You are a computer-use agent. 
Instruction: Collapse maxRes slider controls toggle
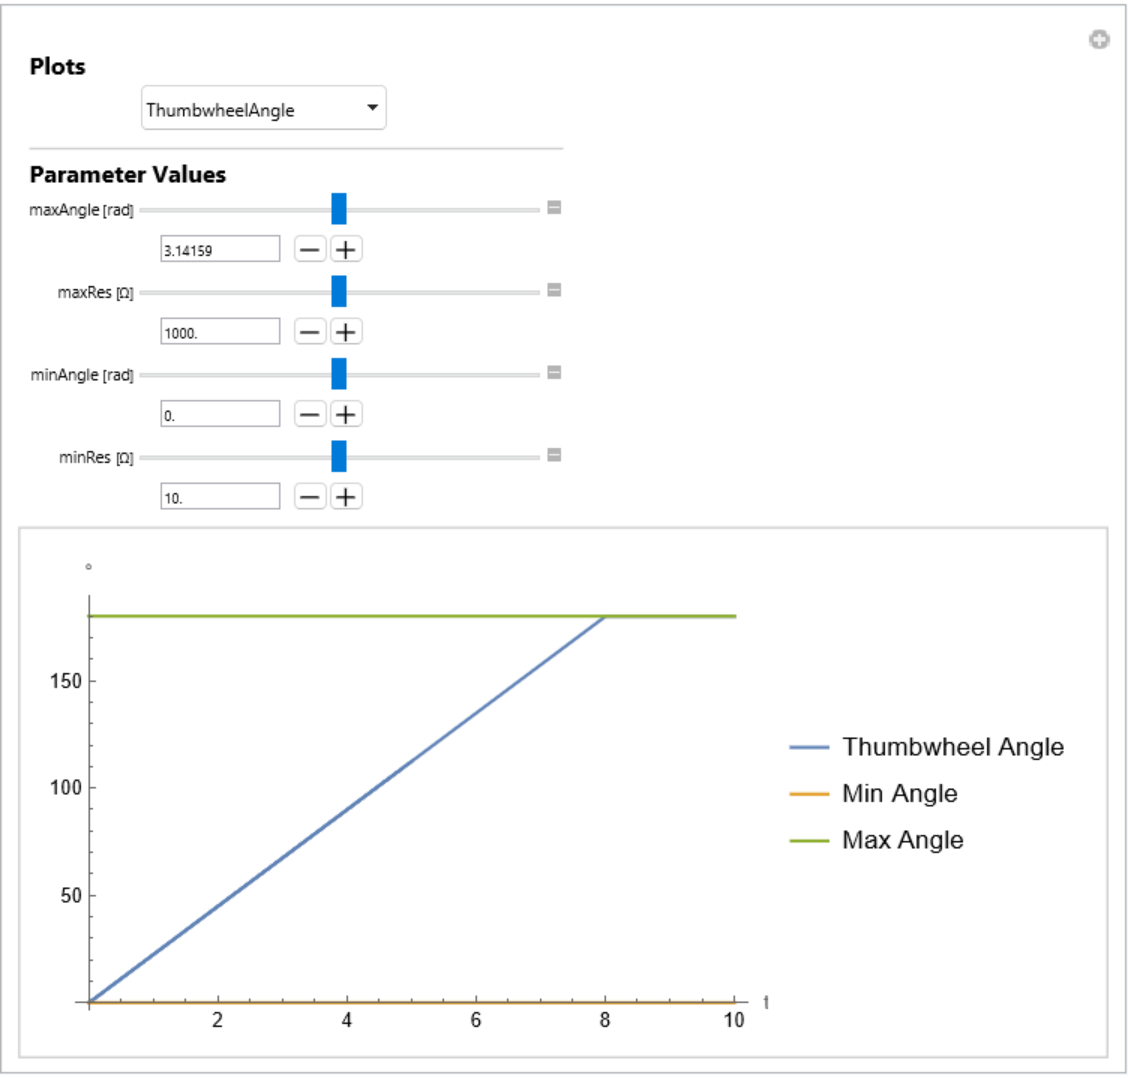click(554, 290)
